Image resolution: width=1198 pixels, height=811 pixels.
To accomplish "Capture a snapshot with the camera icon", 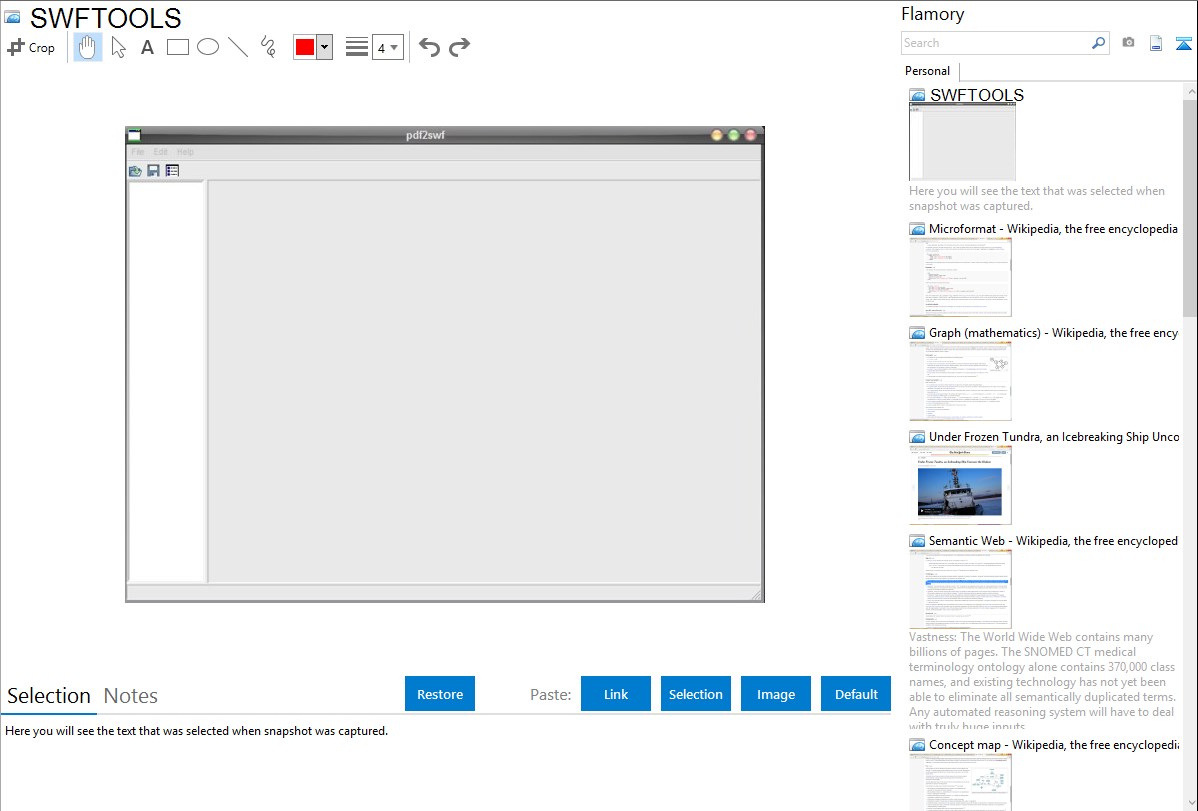I will click(x=1128, y=43).
